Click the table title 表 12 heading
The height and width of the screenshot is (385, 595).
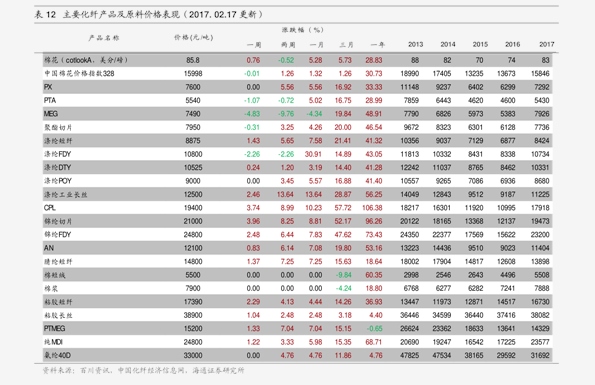(148, 15)
